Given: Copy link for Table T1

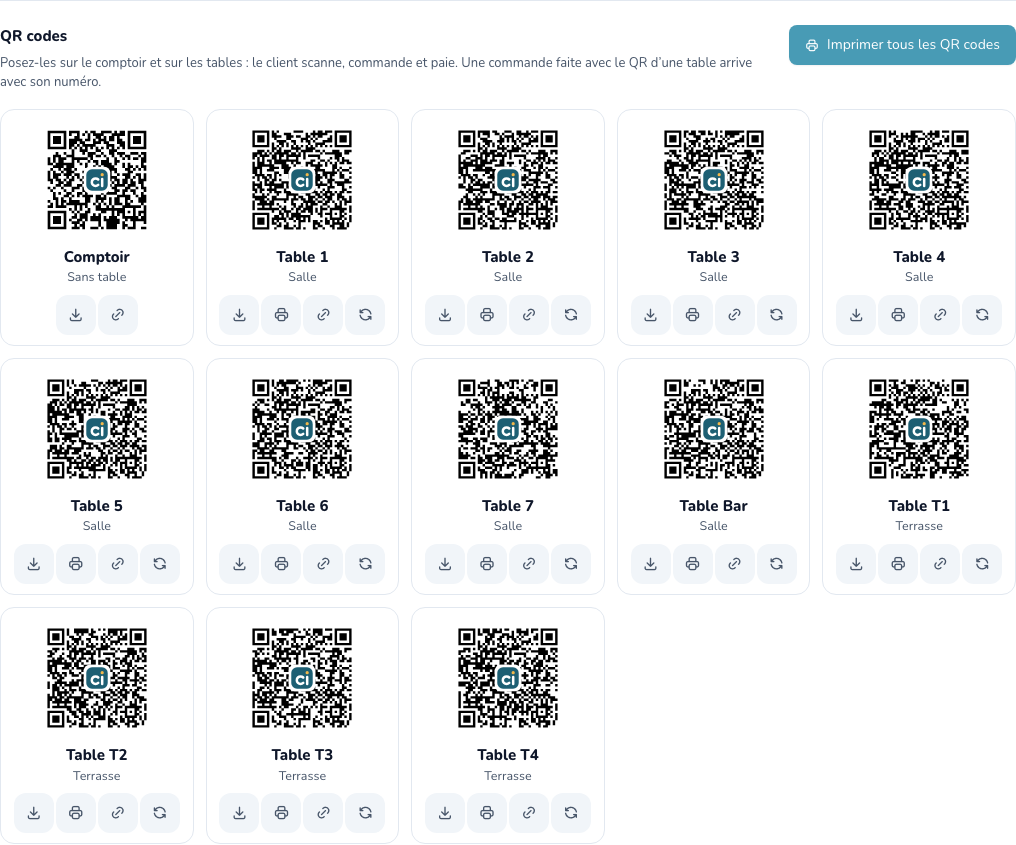Looking at the screenshot, I should [x=940, y=564].
